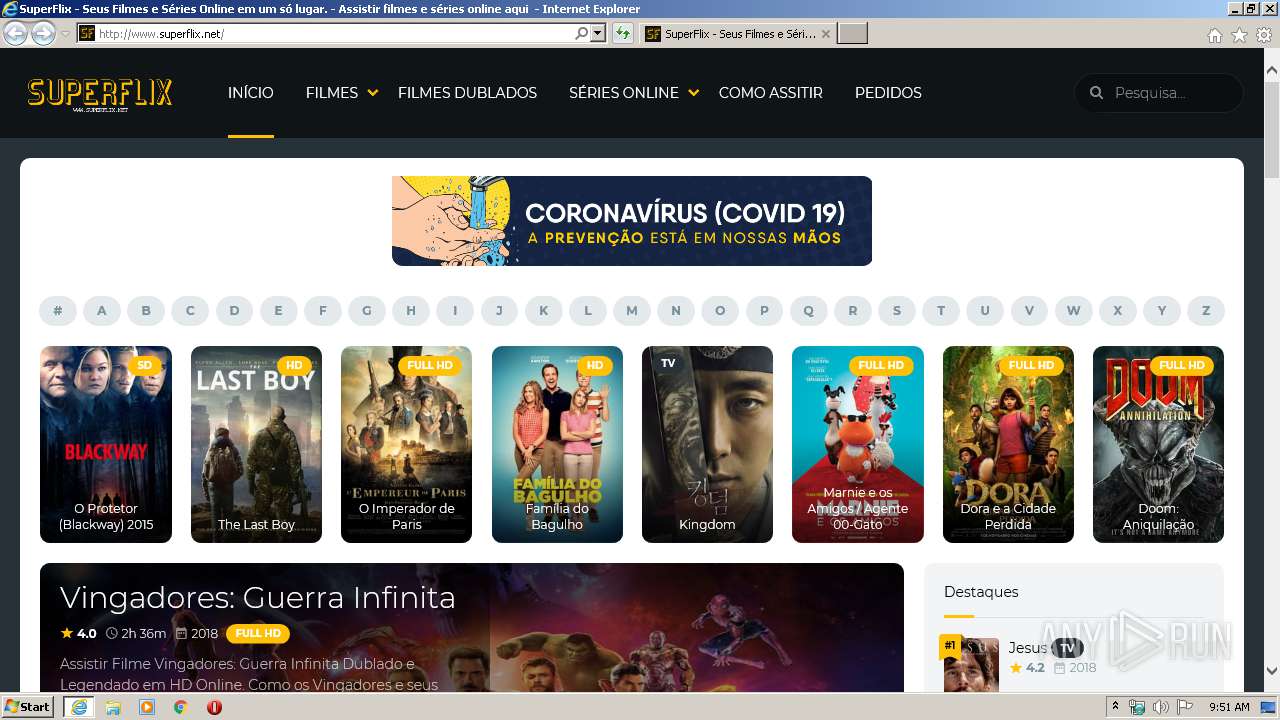Filter titles by letter W
Viewport: 1280px width, 720px height.
[x=1073, y=310]
